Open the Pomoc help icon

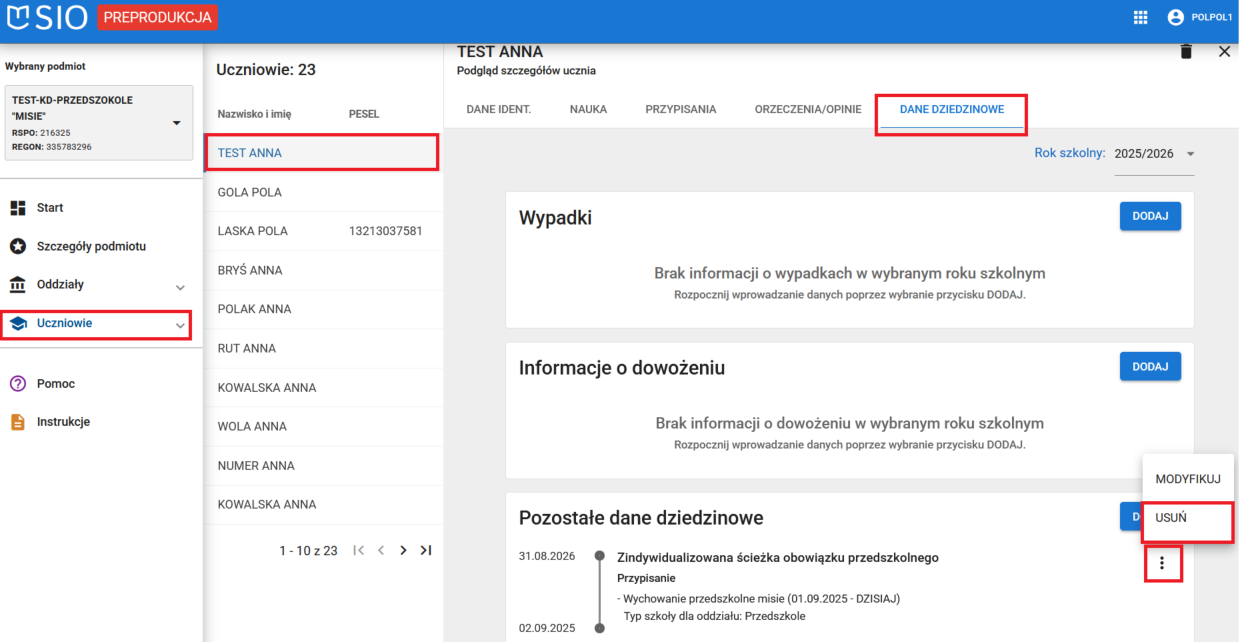click(17, 383)
